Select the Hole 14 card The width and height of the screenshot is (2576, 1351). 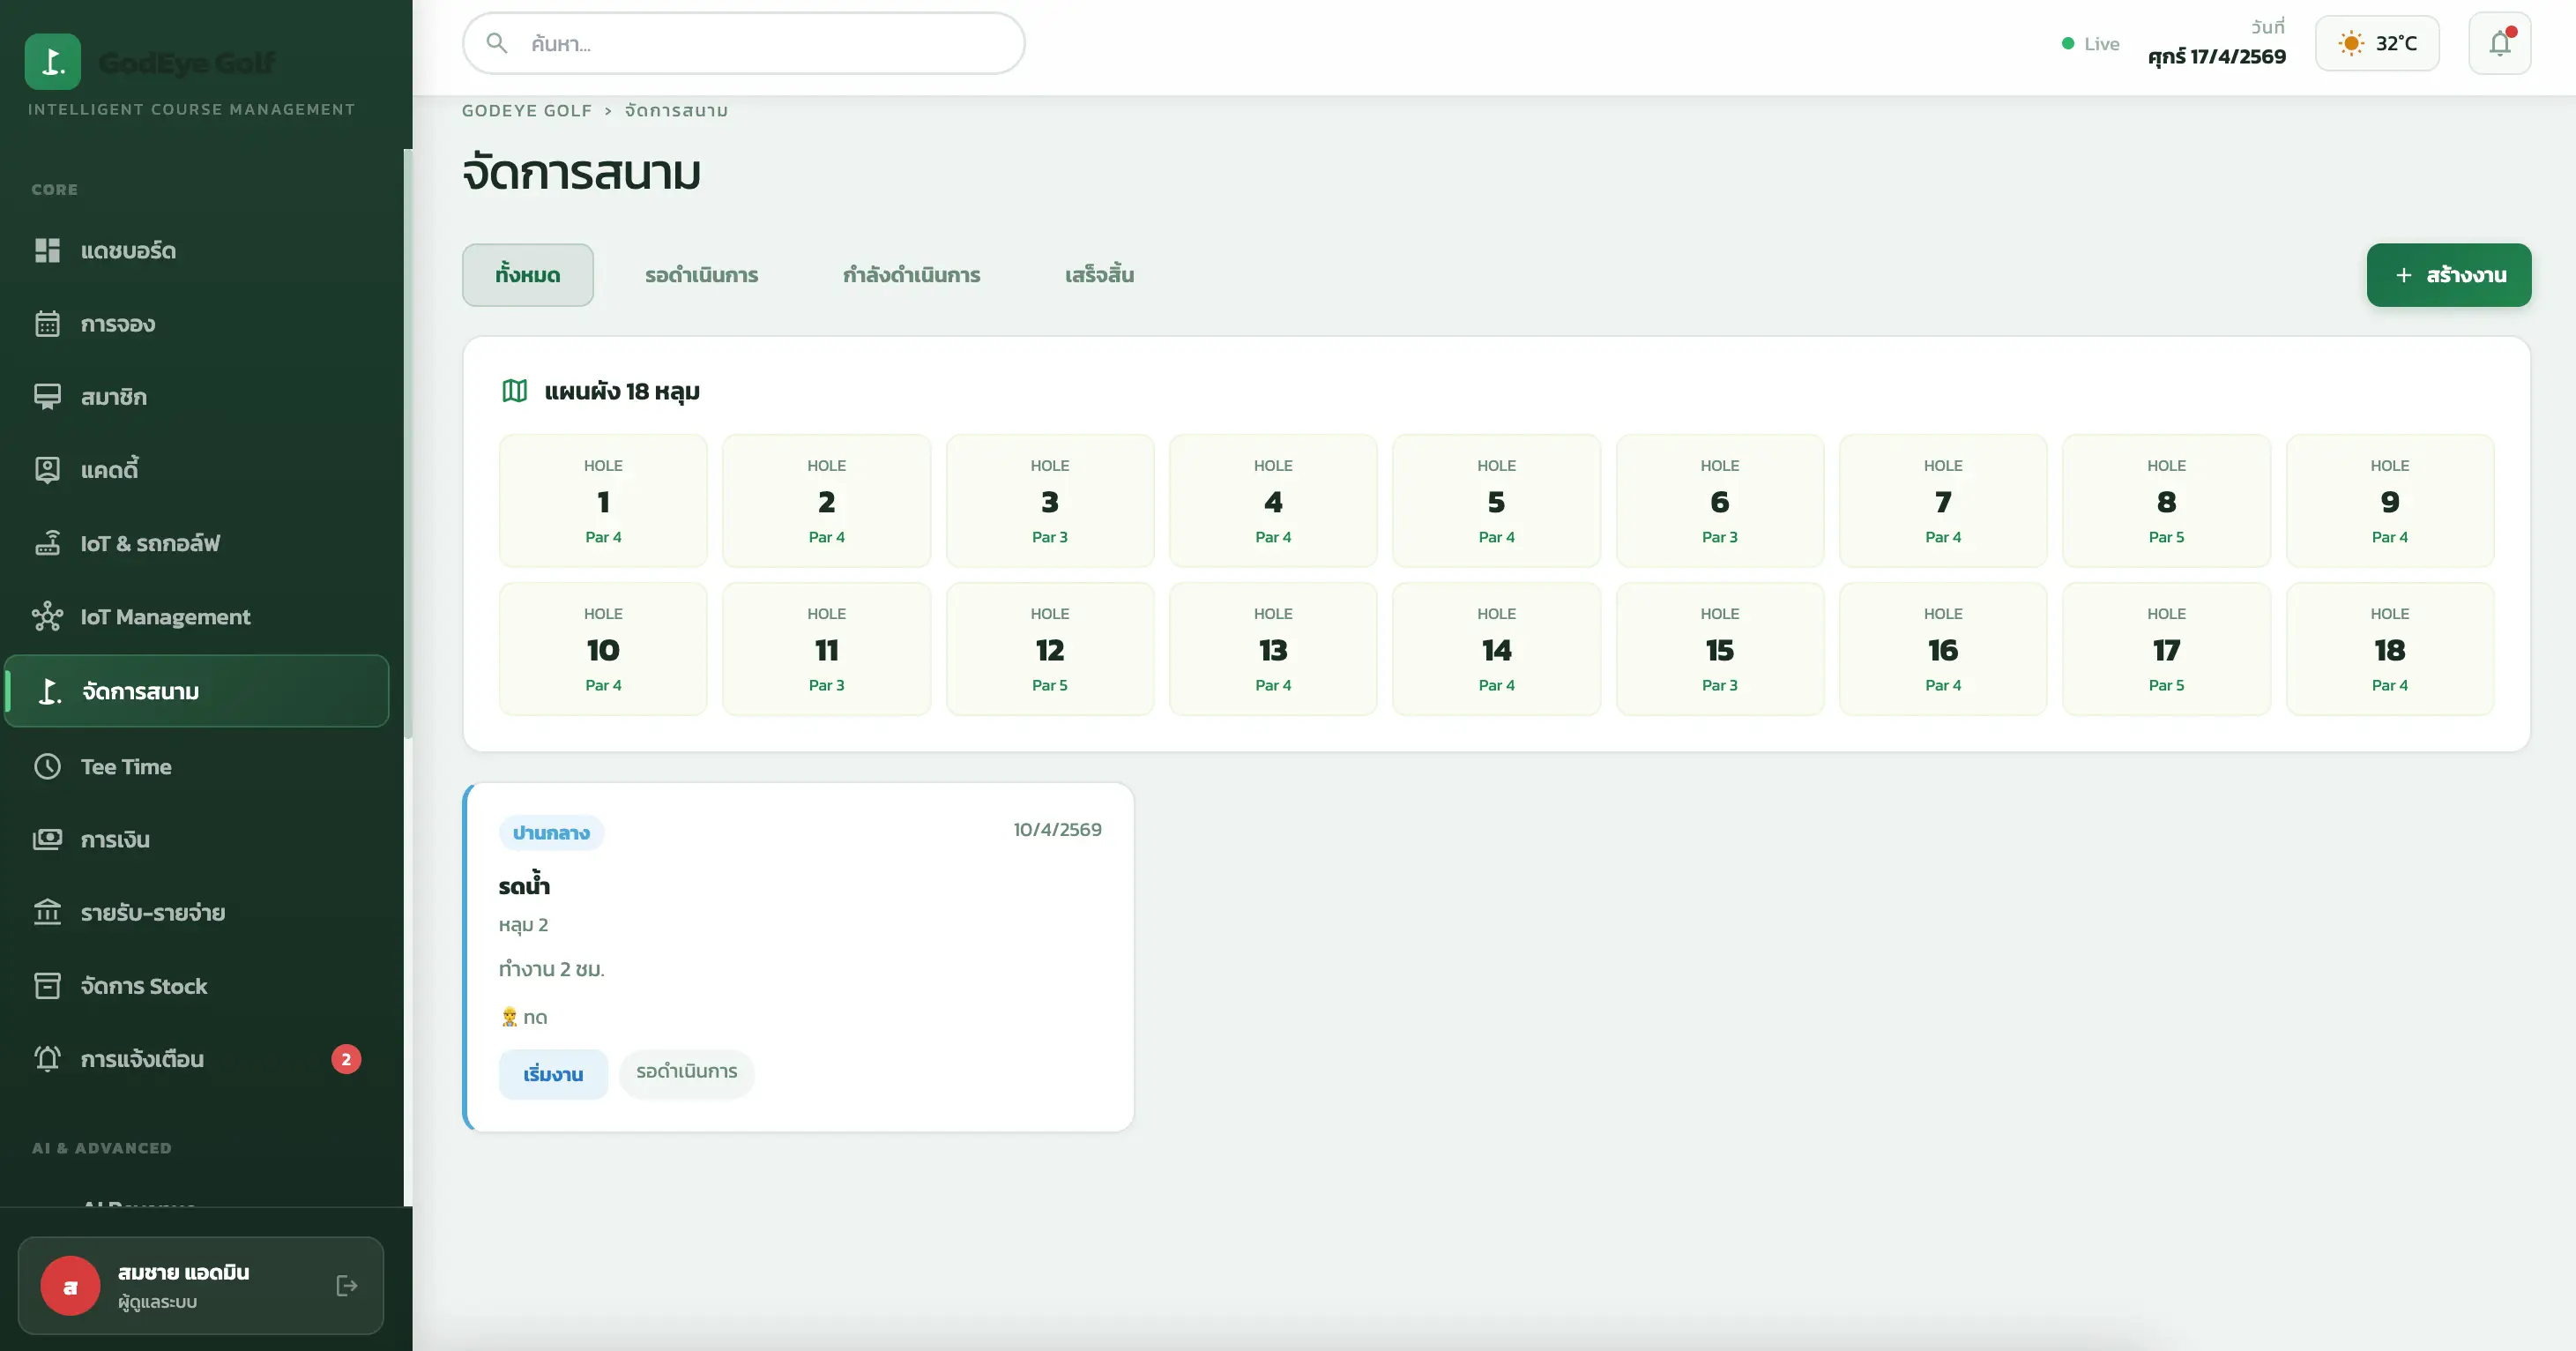1496,649
